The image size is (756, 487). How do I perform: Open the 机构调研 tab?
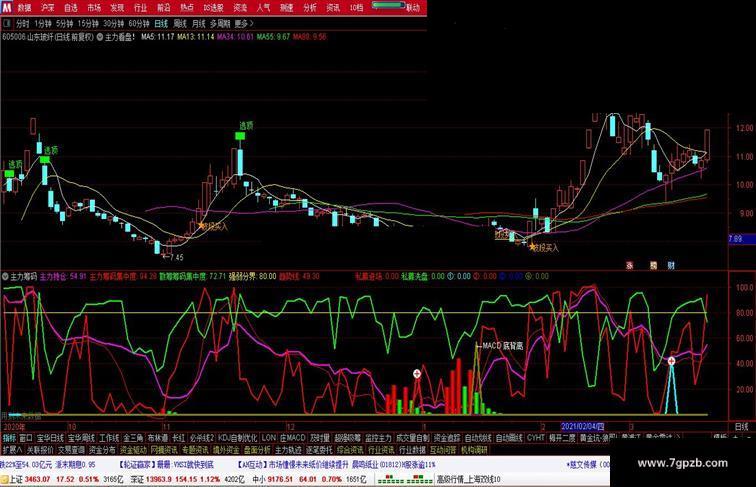[474, 450]
